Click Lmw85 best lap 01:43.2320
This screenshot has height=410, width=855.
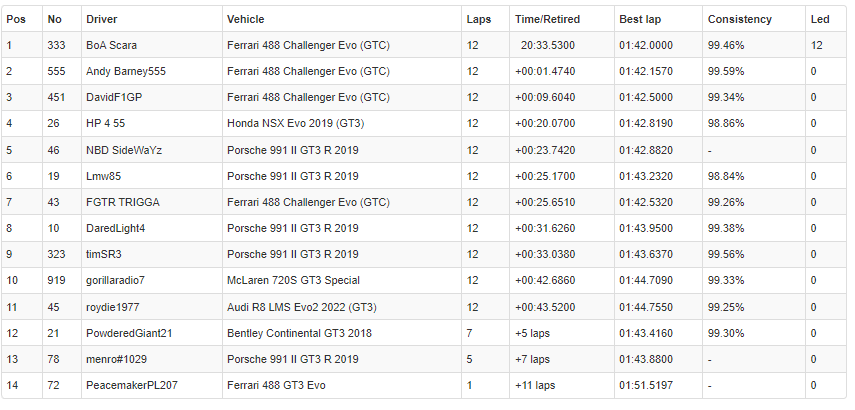pyautogui.click(x=646, y=176)
